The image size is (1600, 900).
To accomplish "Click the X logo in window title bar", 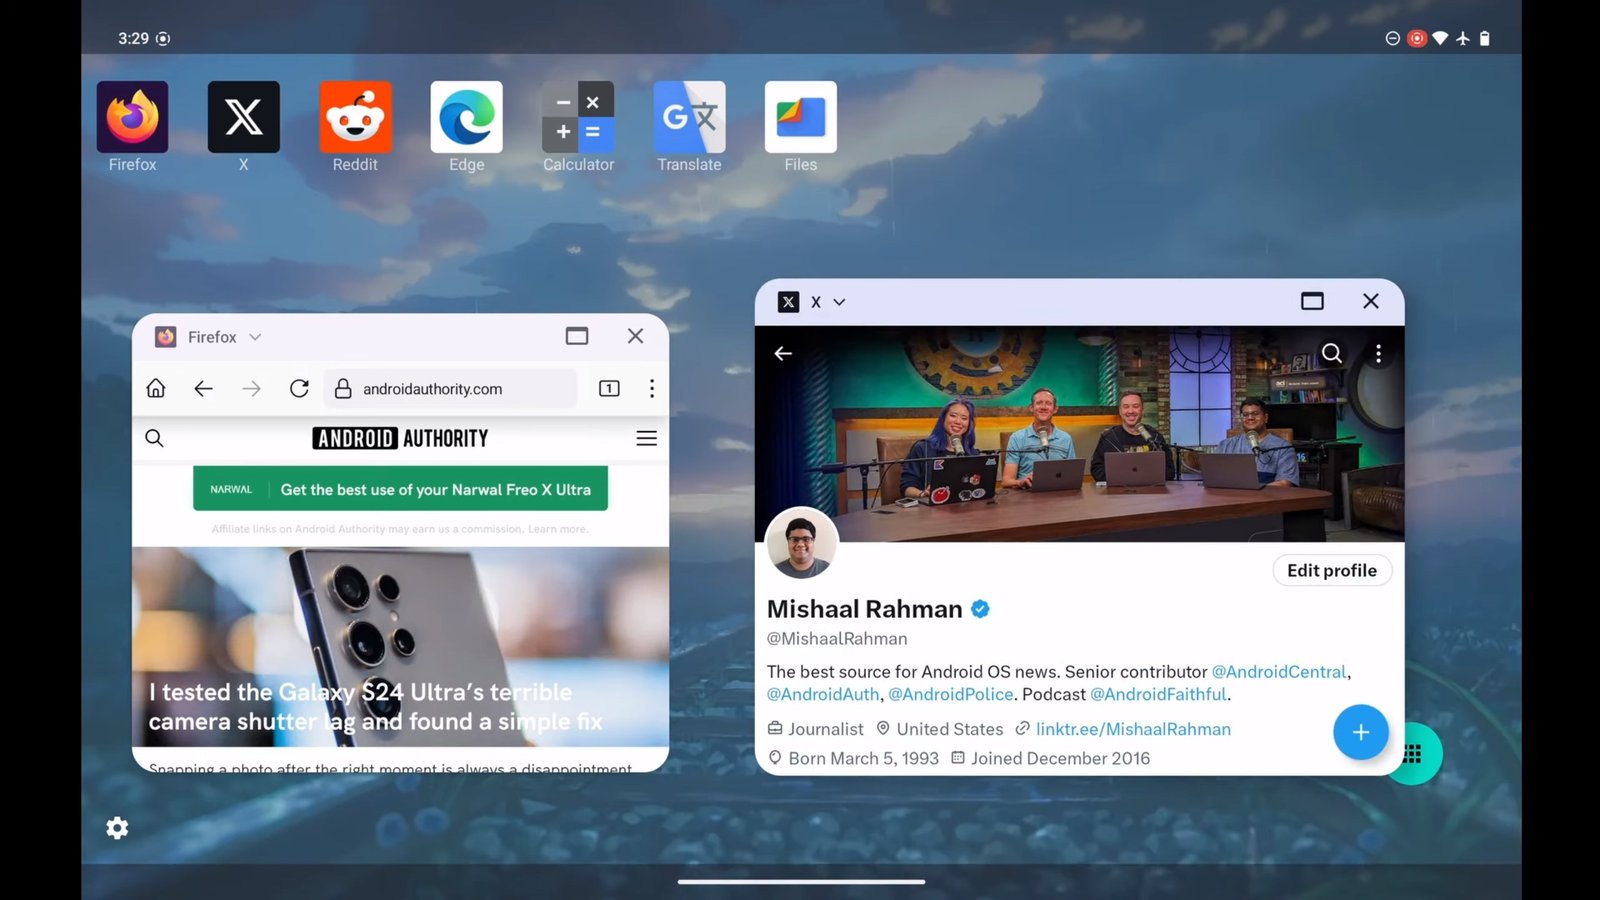I will coord(789,302).
